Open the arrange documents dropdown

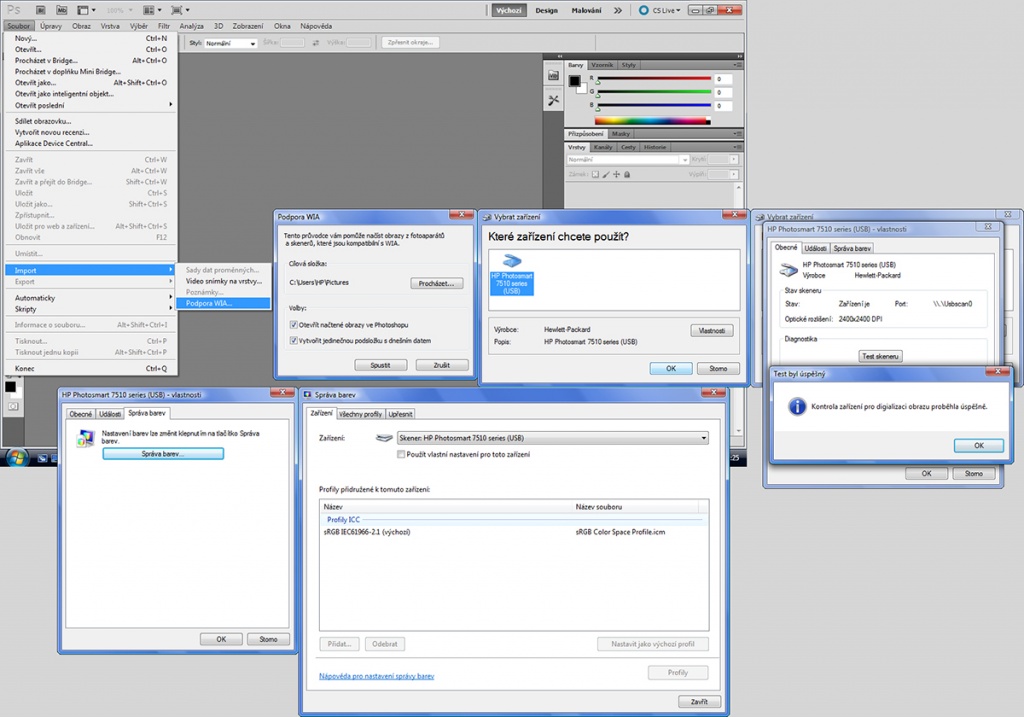[152, 10]
